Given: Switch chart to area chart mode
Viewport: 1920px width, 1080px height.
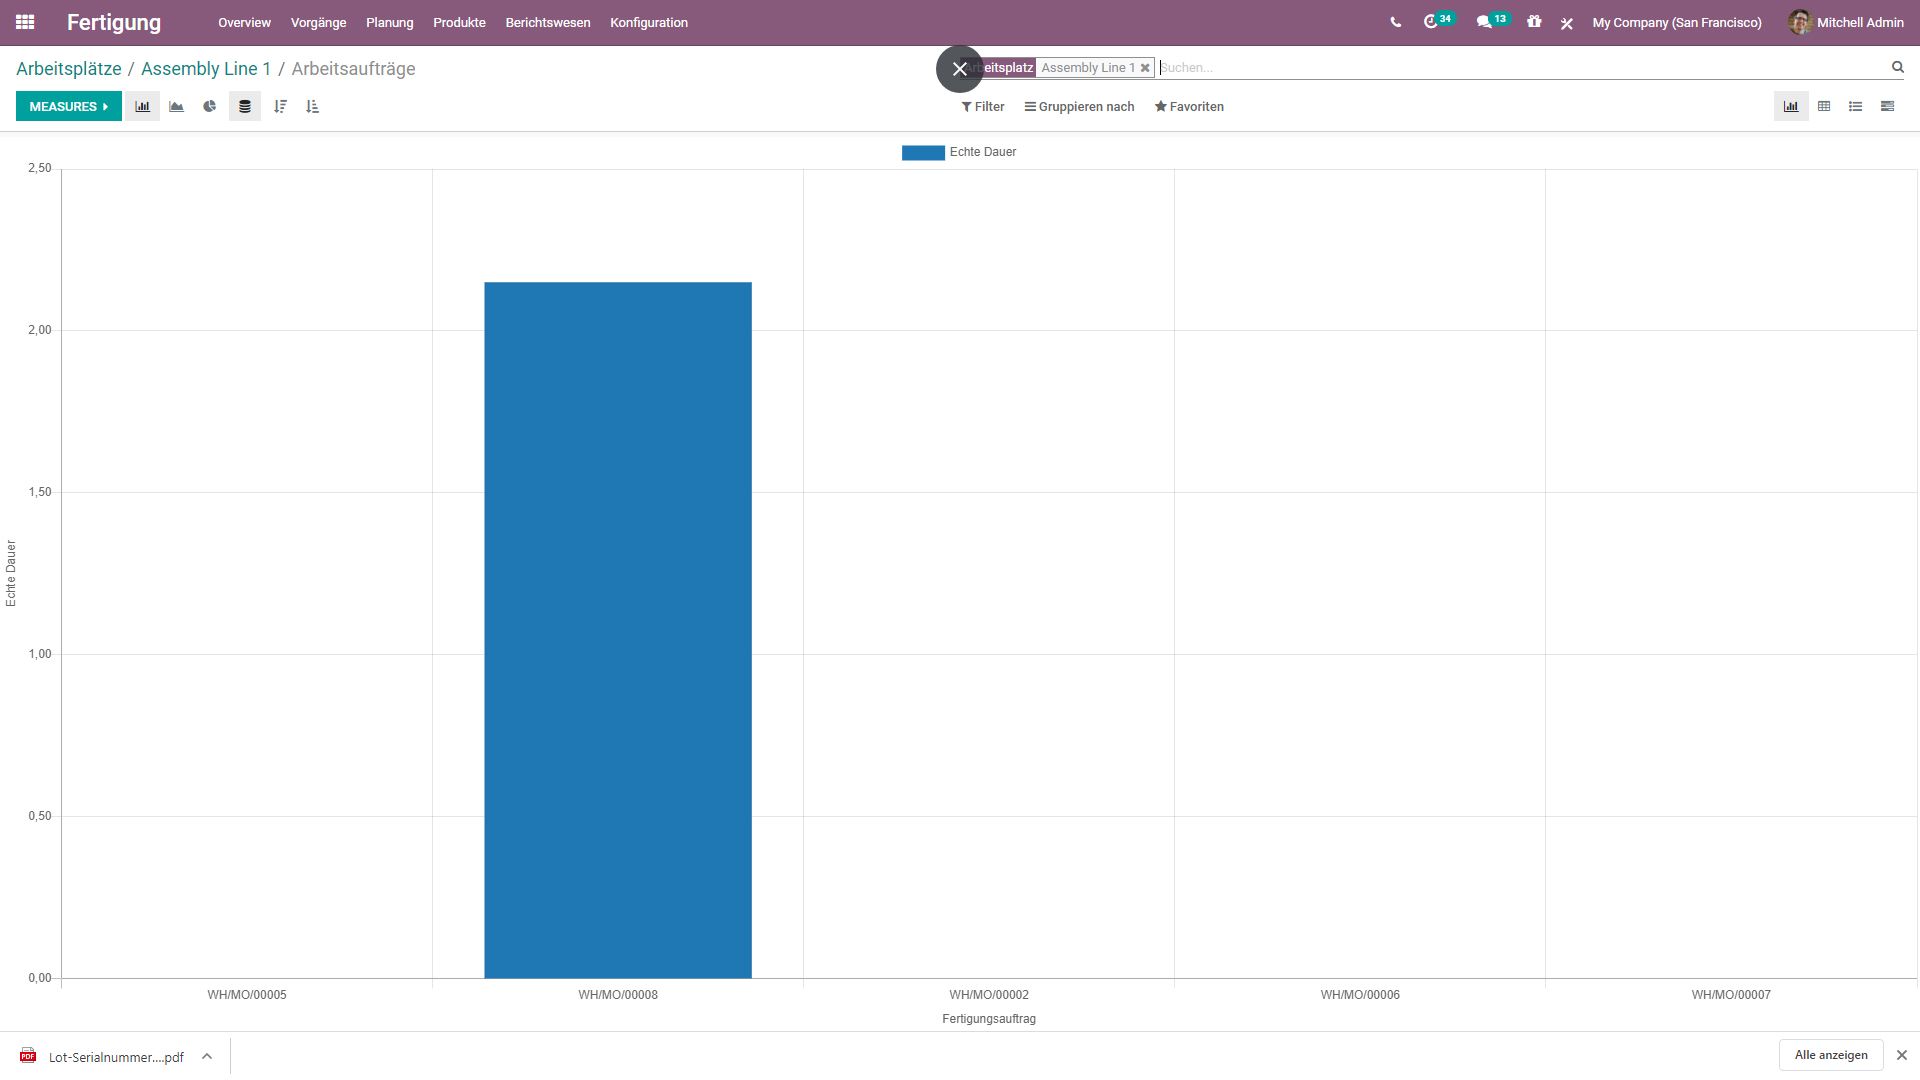Looking at the screenshot, I should [x=176, y=106].
